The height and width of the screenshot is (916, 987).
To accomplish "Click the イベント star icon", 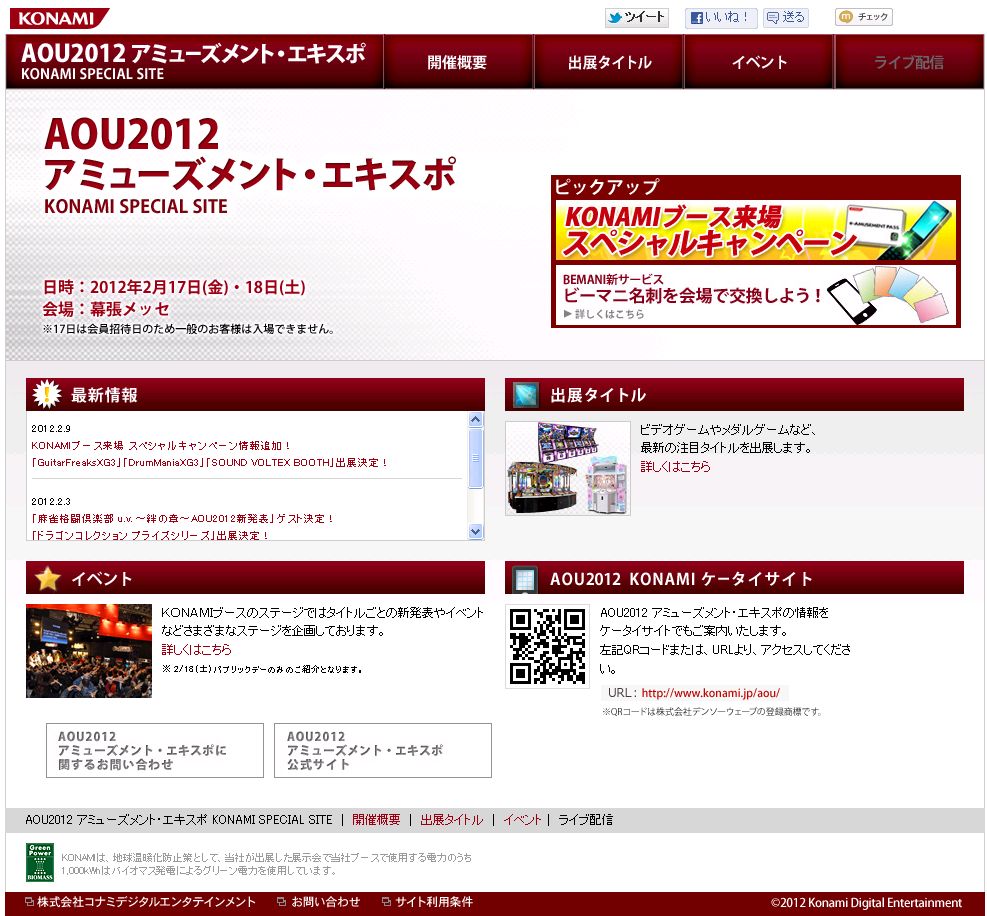I will [48, 578].
